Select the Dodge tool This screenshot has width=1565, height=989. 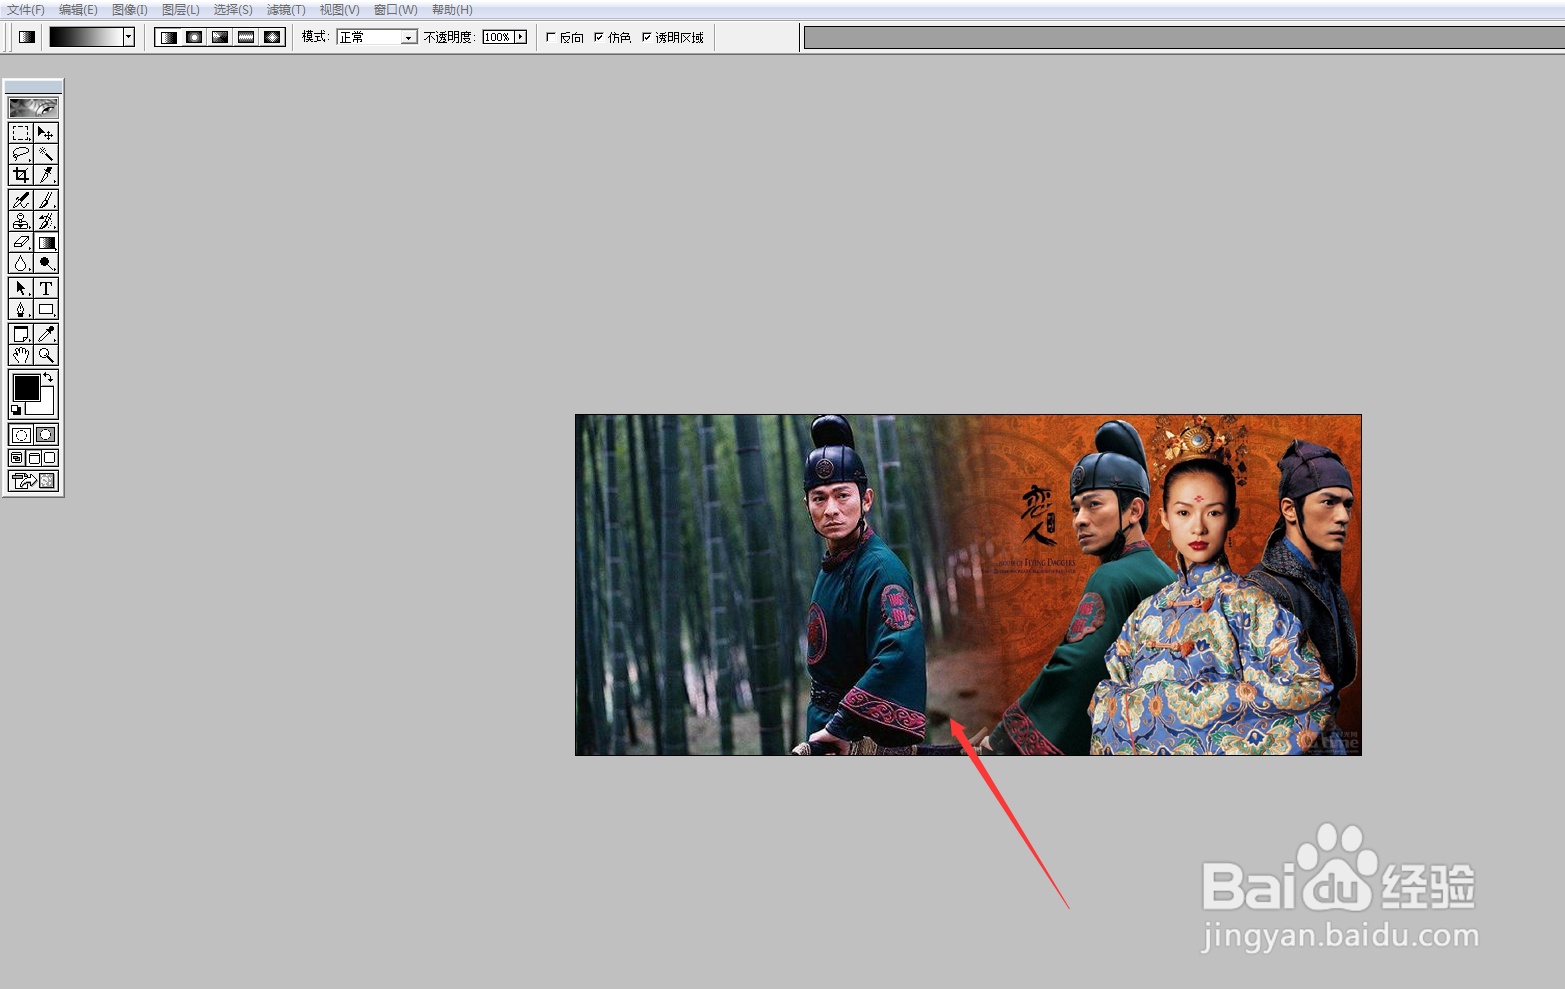pyautogui.click(x=46, y=263)
